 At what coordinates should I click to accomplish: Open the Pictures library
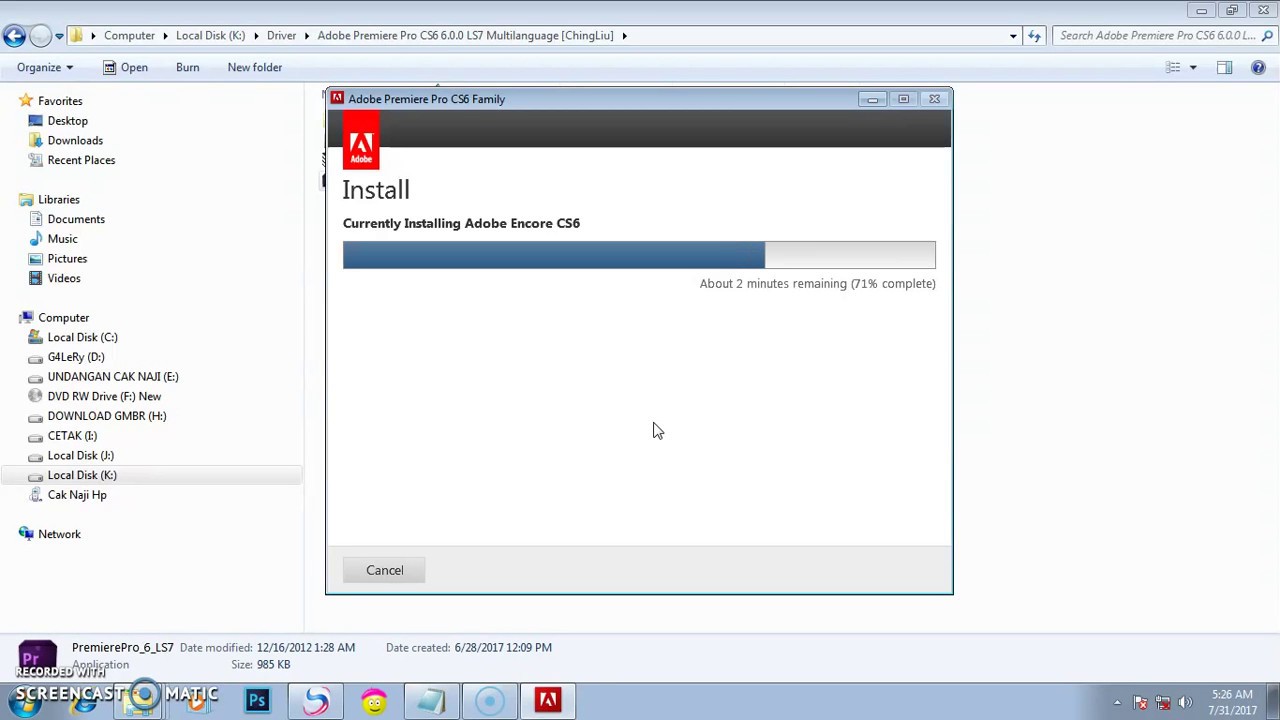tap(67, 258)
